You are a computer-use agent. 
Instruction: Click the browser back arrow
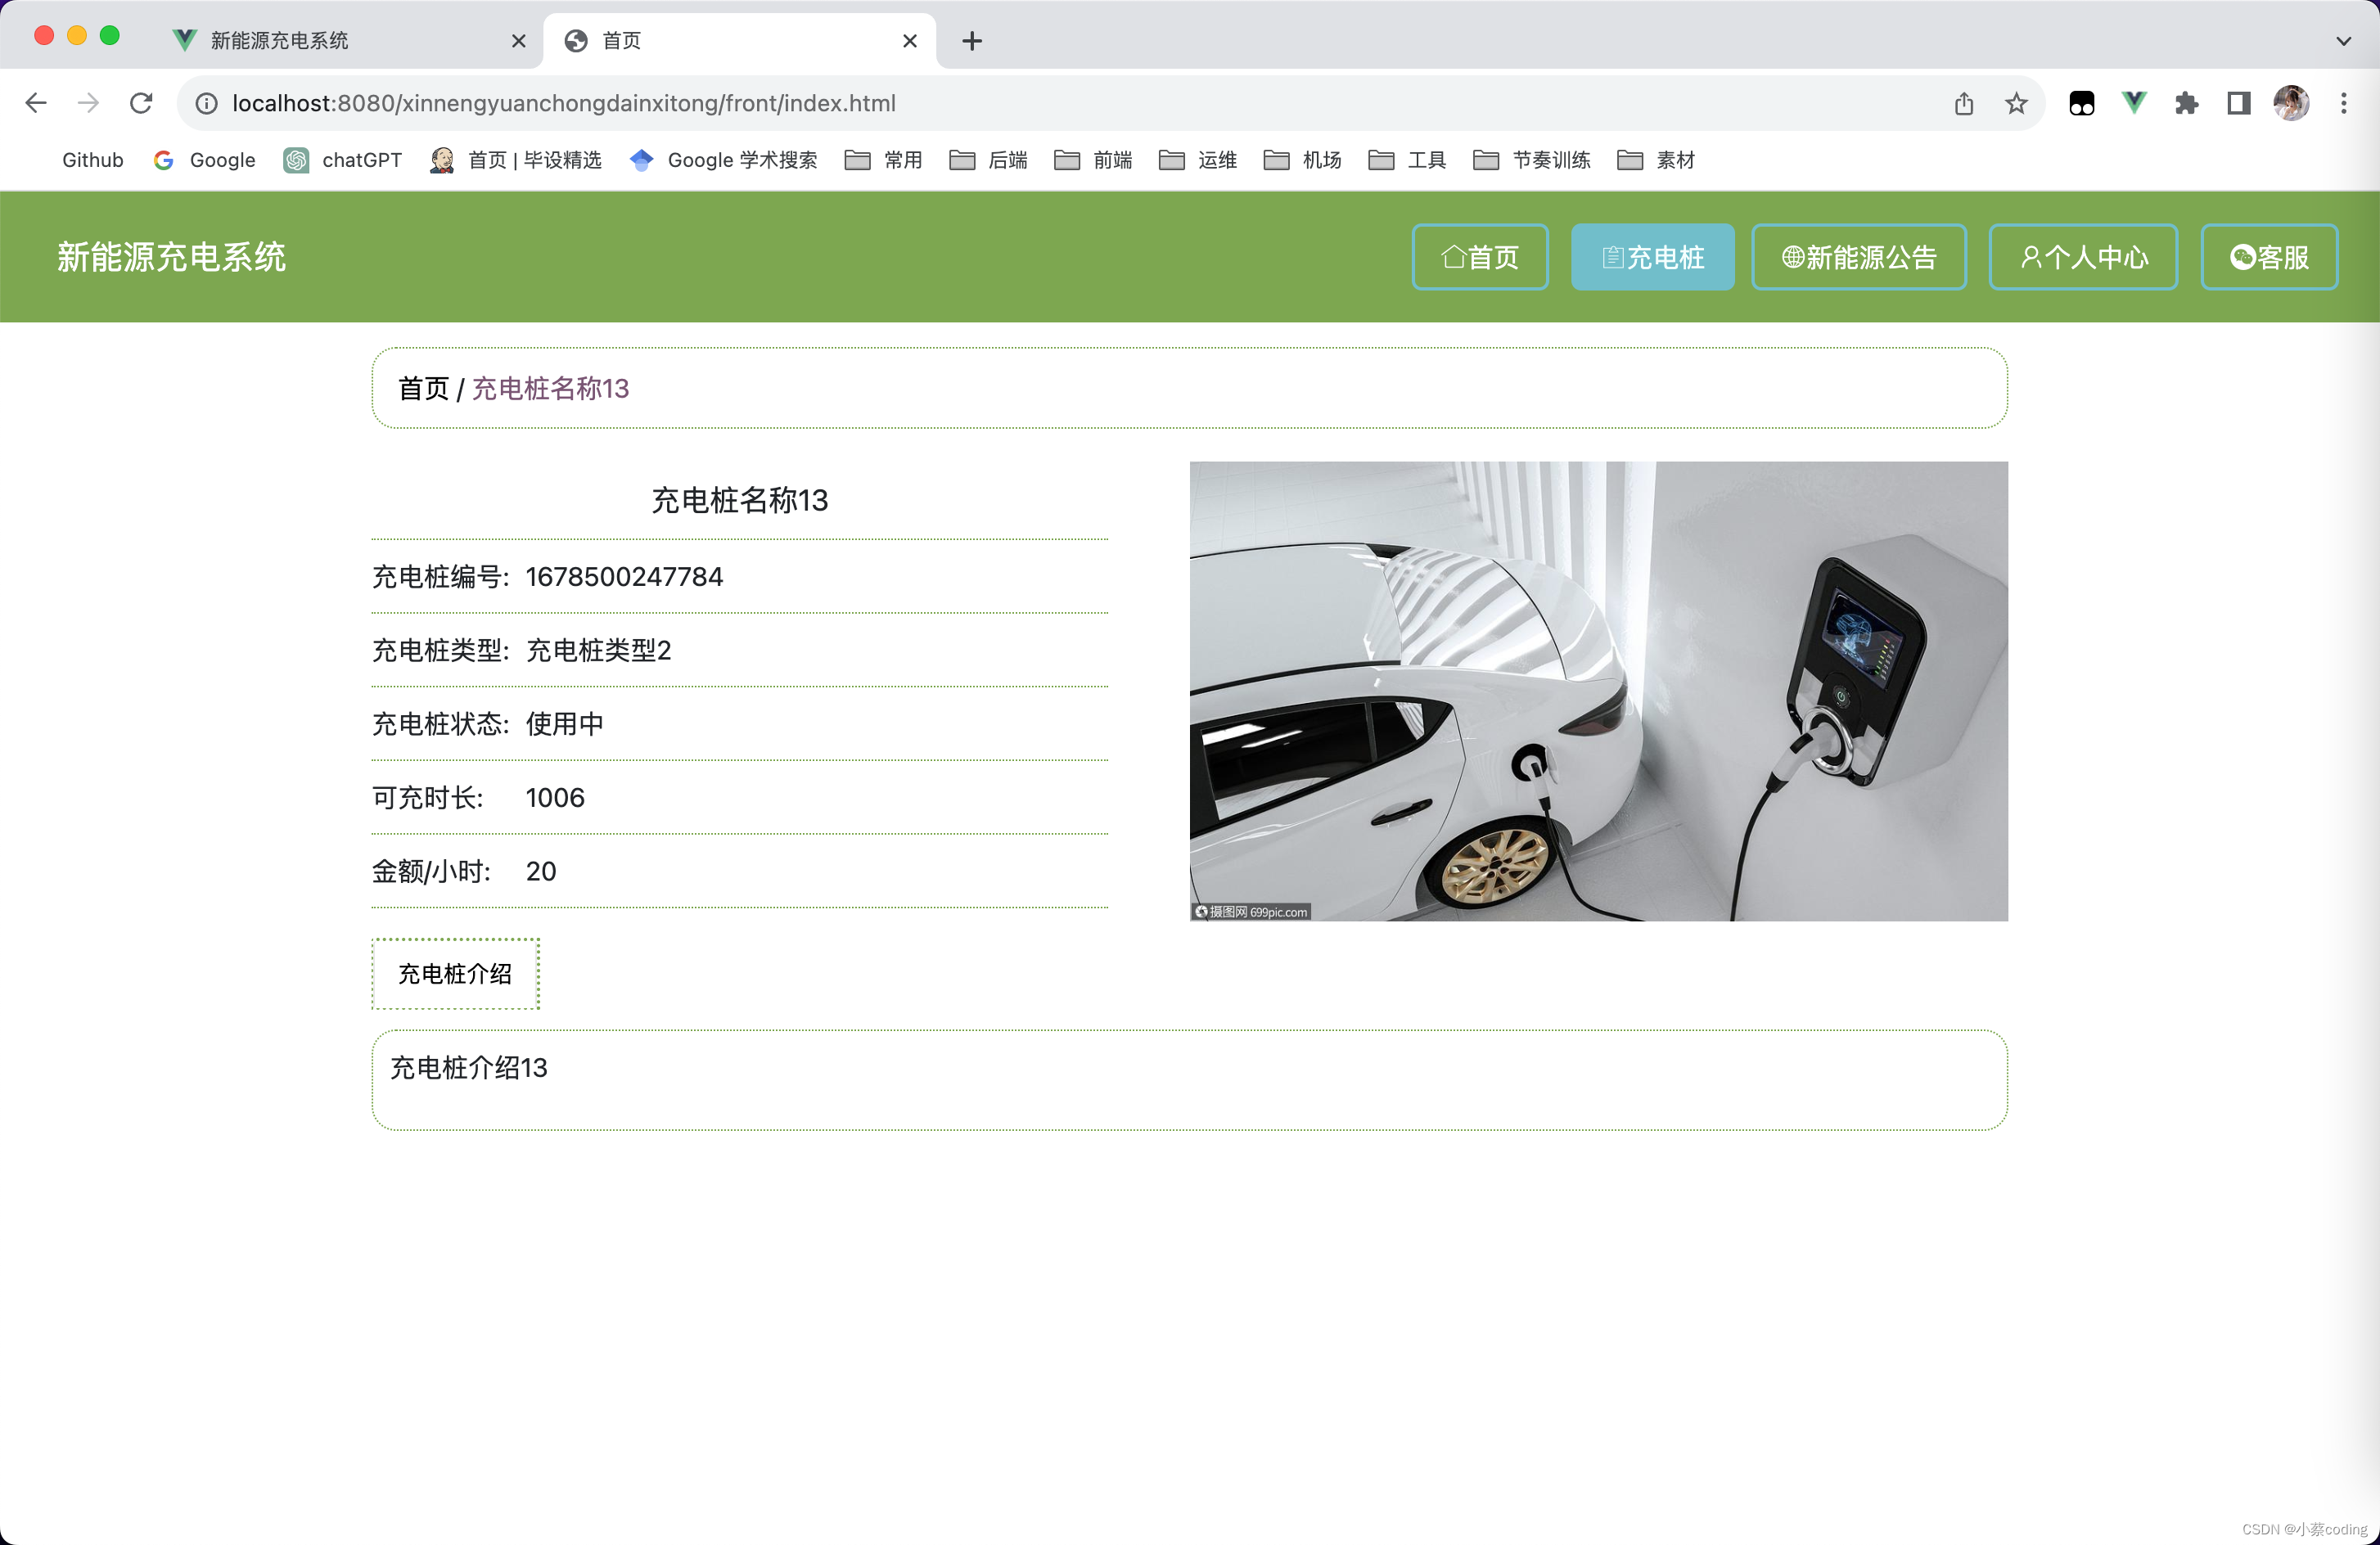click(36, 103)
